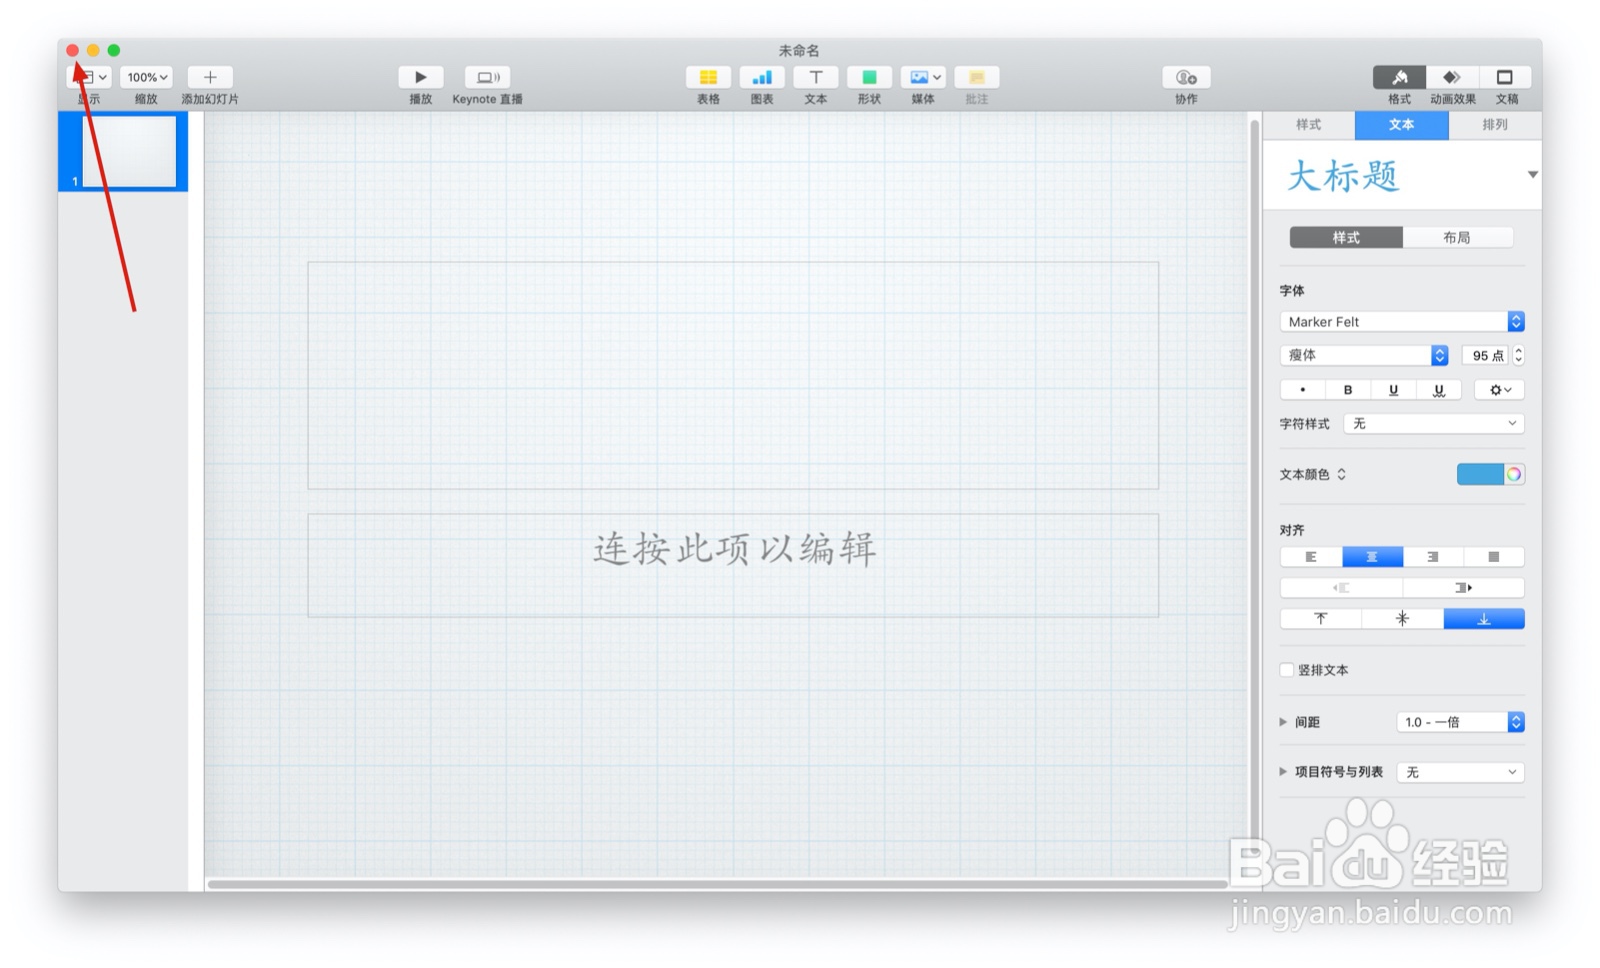
Task: Insert a chart from toolbar
Action: pyautogui.click(x=762, y=77)
